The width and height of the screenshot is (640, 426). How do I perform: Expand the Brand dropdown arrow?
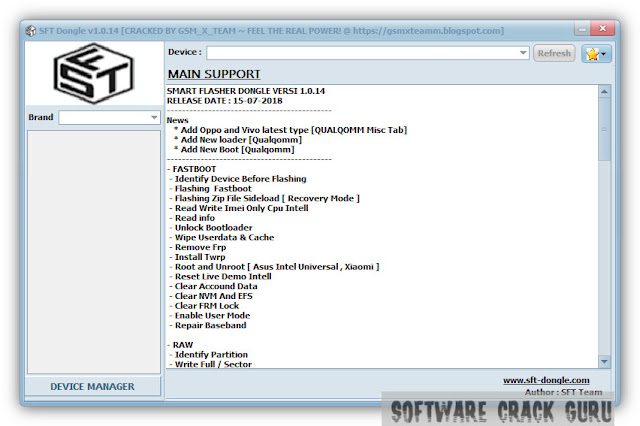click(x=154, y=118)
